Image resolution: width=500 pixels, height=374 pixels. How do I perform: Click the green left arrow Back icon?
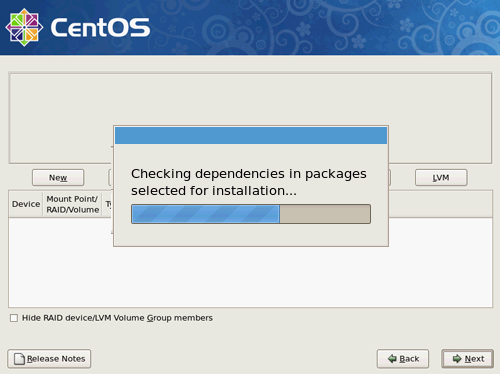pyautogui.click(x=392, y=359)
